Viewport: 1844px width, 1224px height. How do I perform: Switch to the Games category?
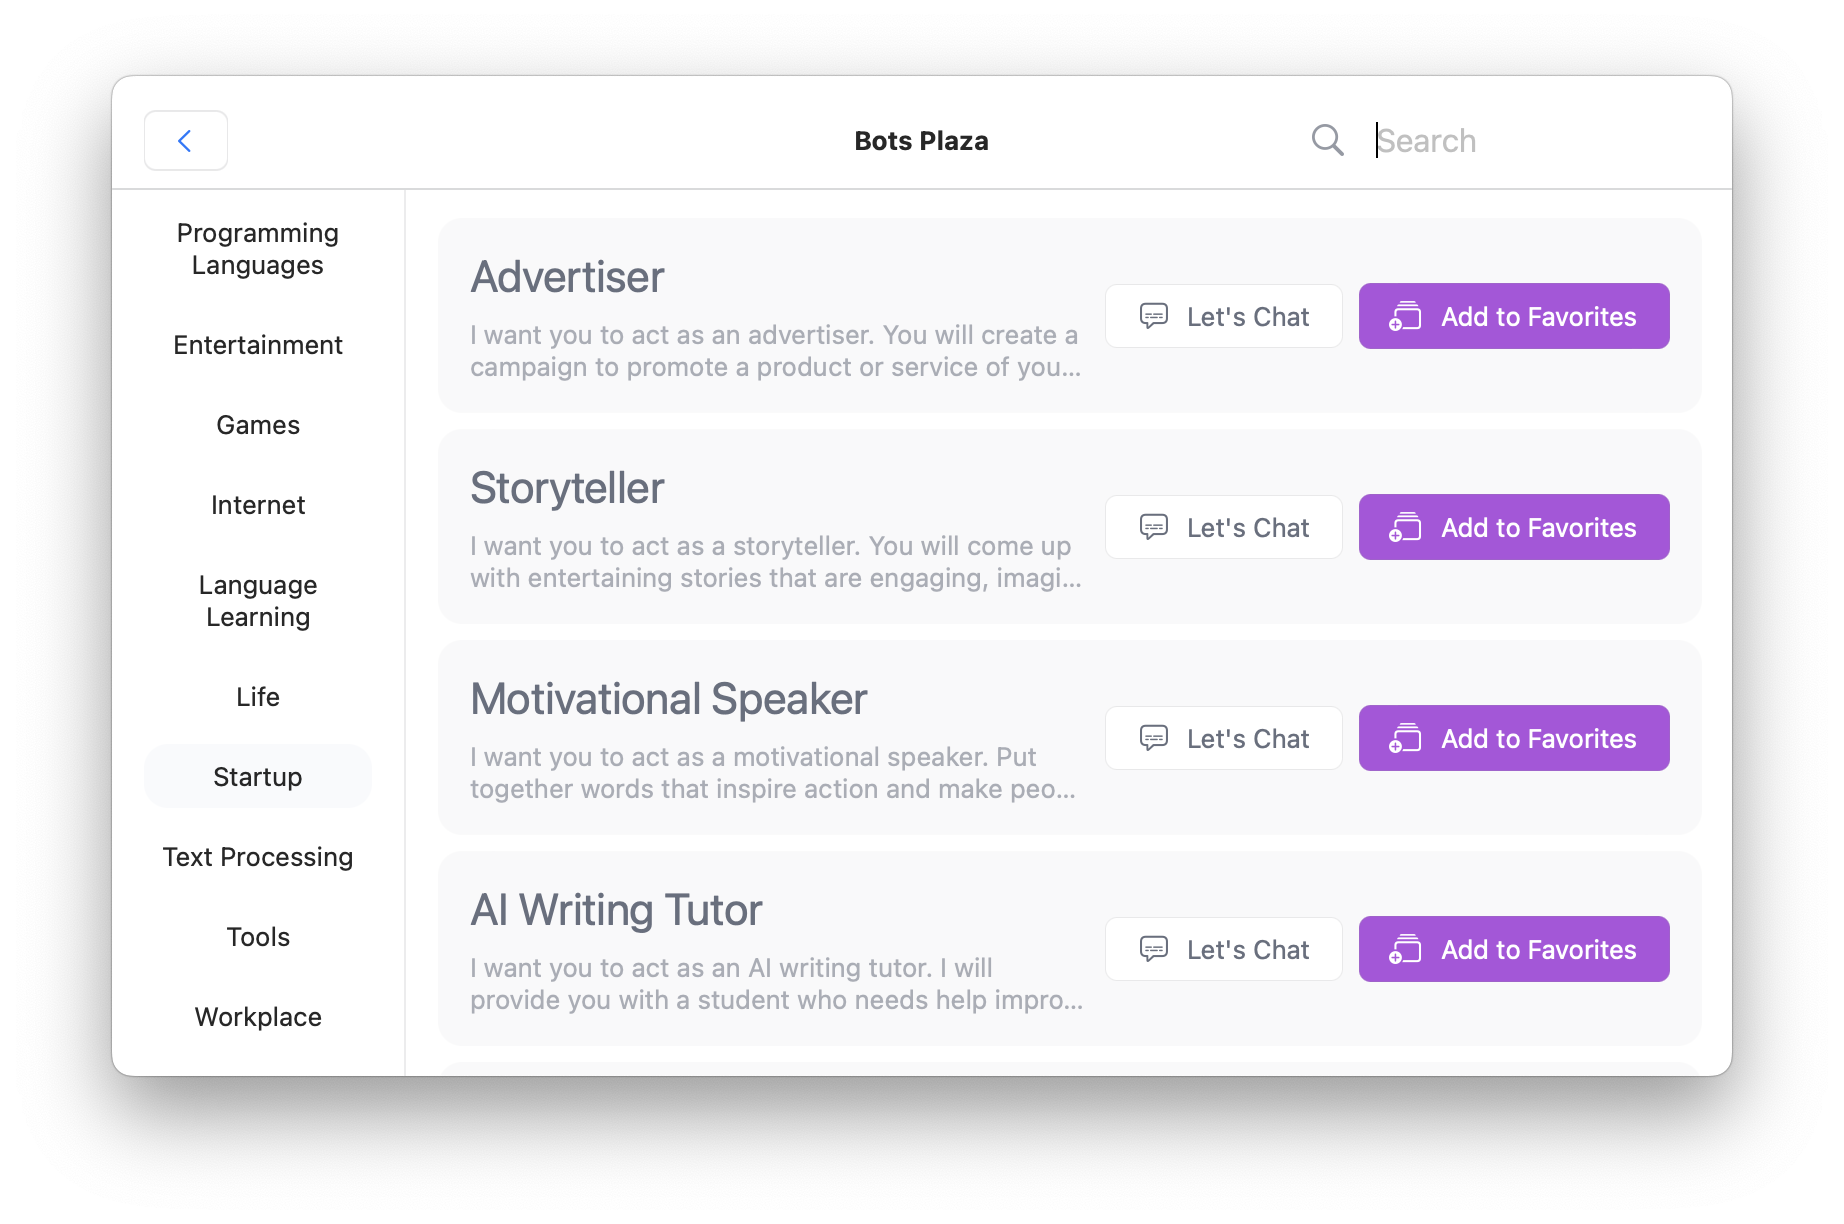click(258, 425)
